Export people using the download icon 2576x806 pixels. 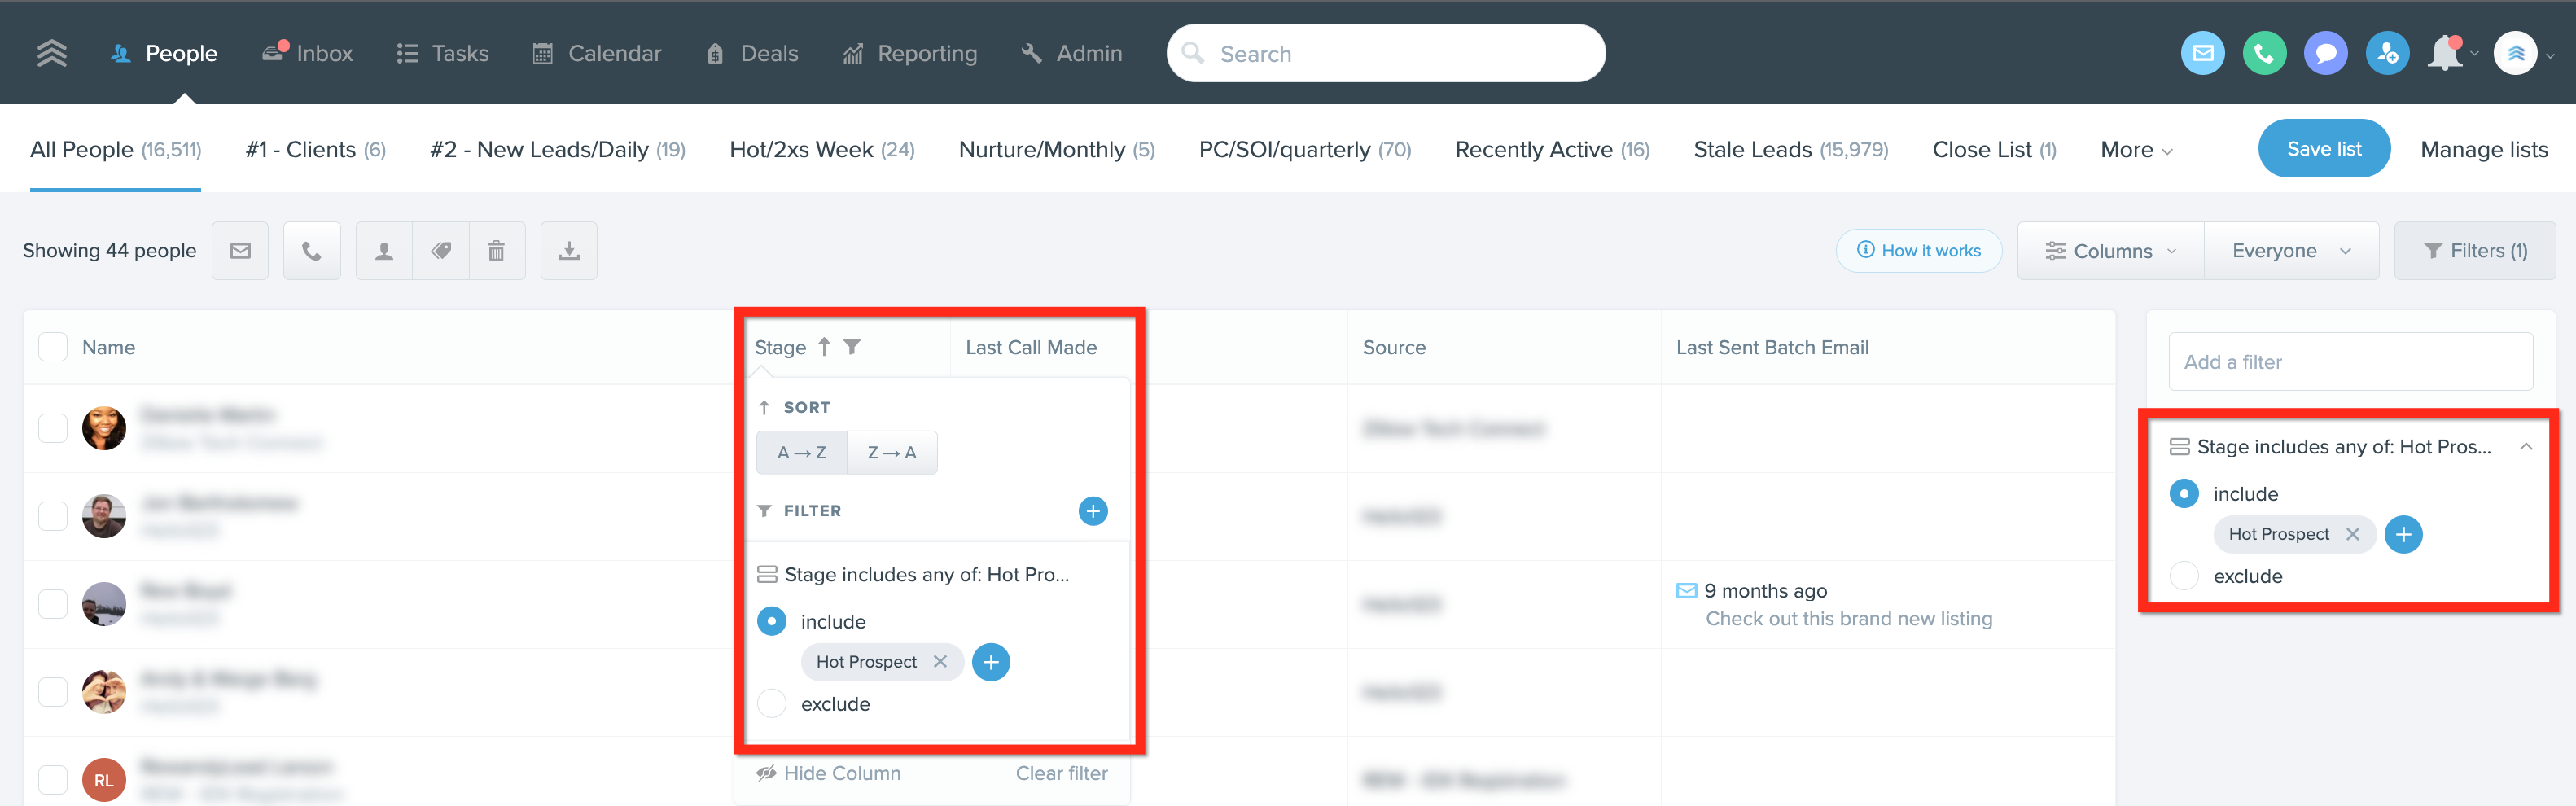(568, 250)
